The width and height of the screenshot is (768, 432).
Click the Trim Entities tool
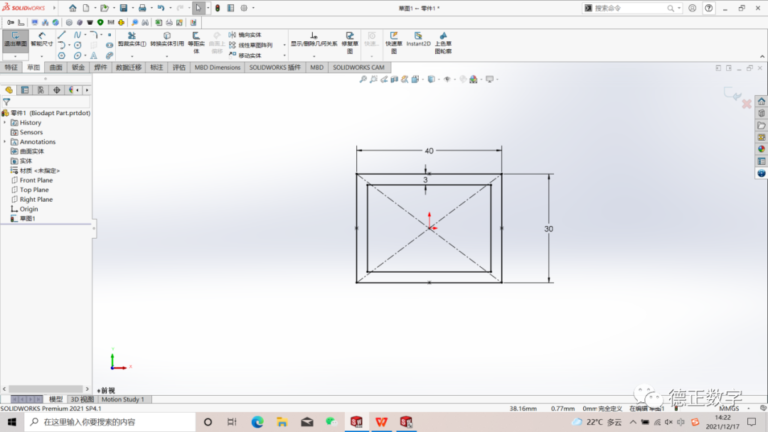point(132,39)
